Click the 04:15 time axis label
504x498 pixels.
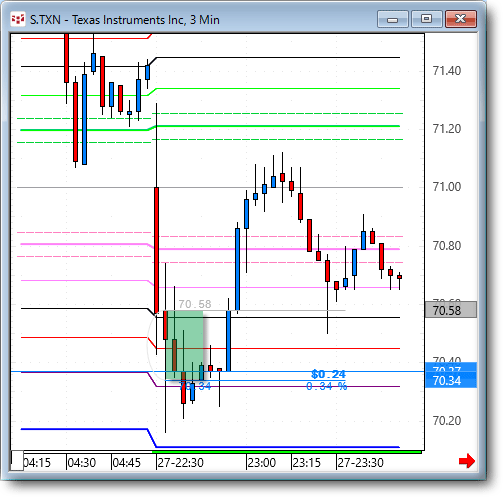point(37,463)
